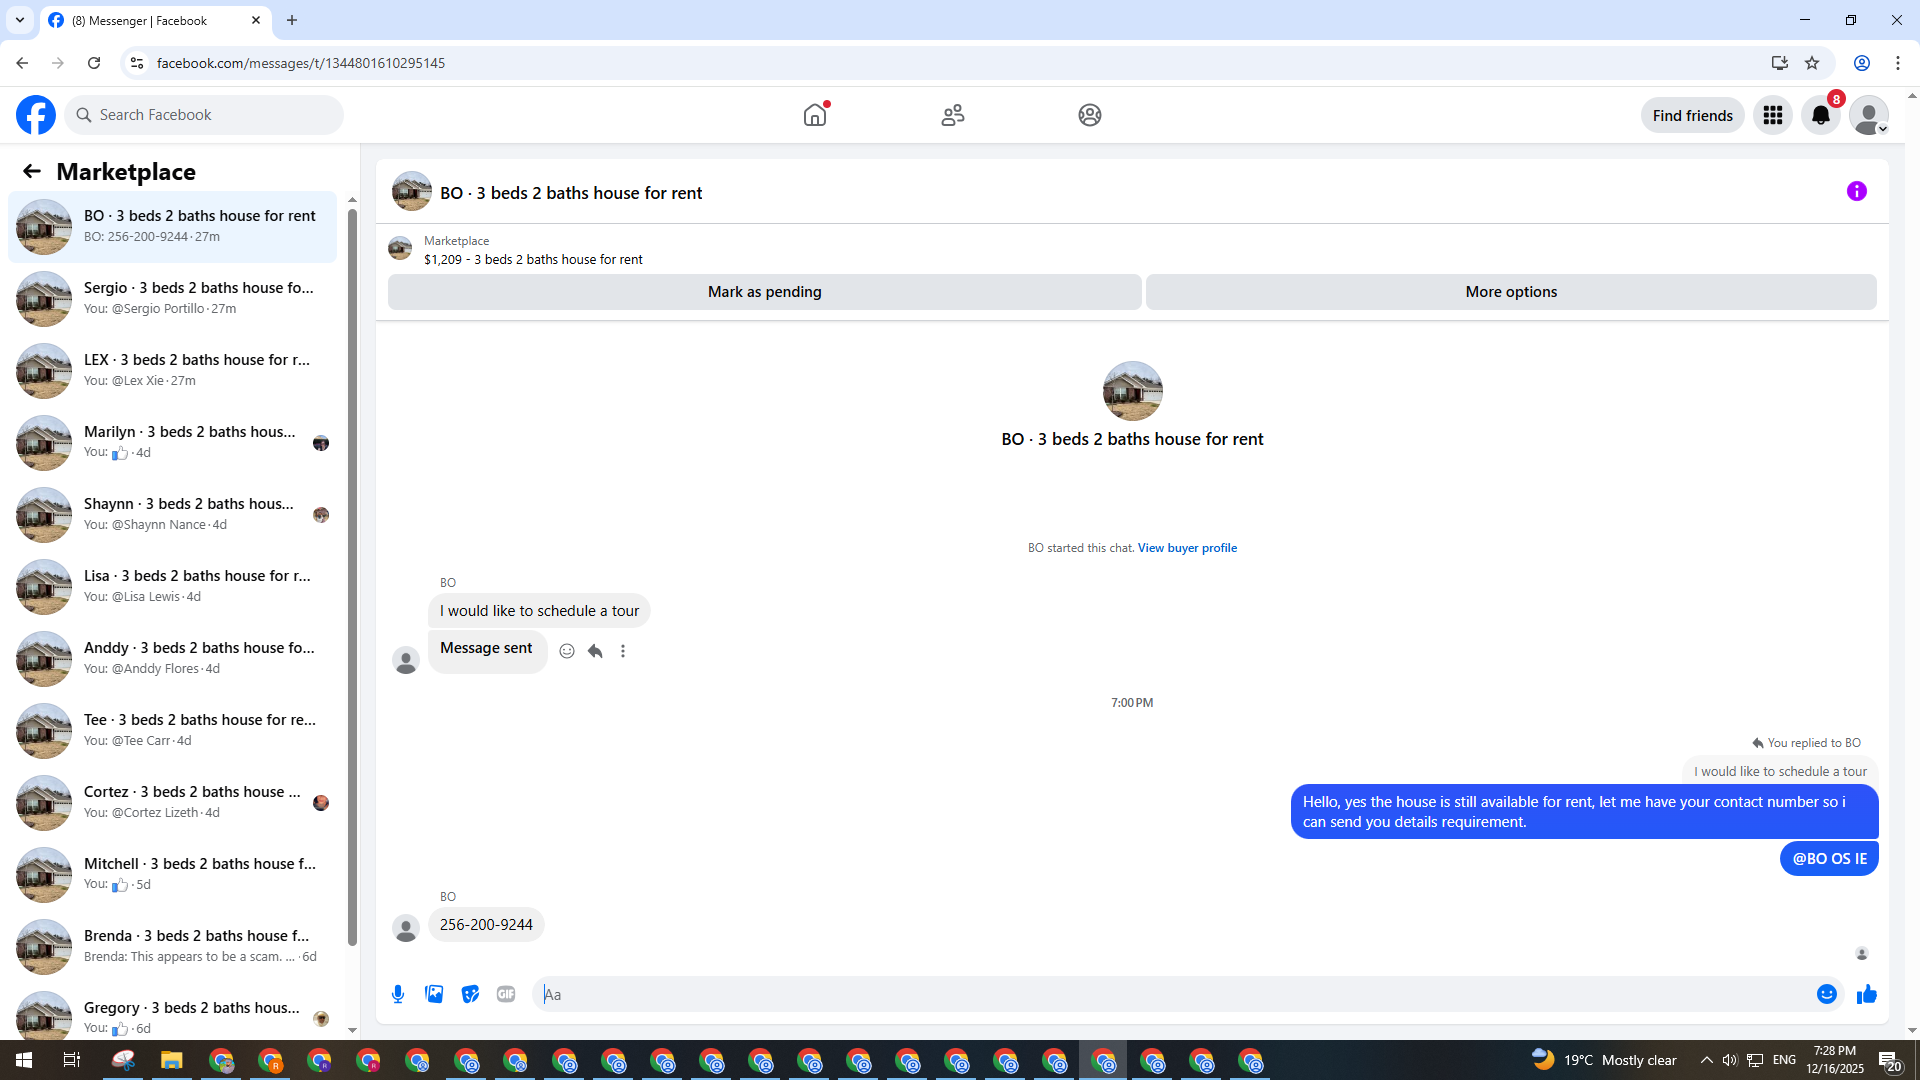1920x1080 pixels.
Task: Focus the Search Facebook field
Action: click(x=204, y=115)
